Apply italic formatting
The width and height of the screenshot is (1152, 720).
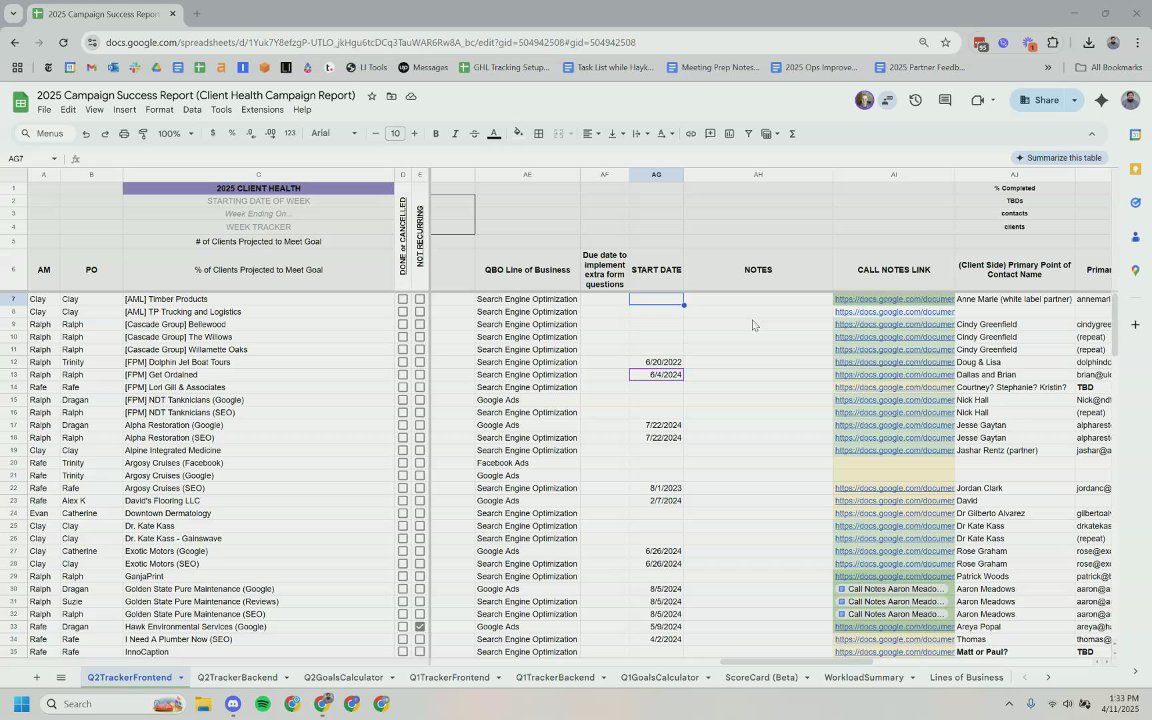tap(455, 134)
